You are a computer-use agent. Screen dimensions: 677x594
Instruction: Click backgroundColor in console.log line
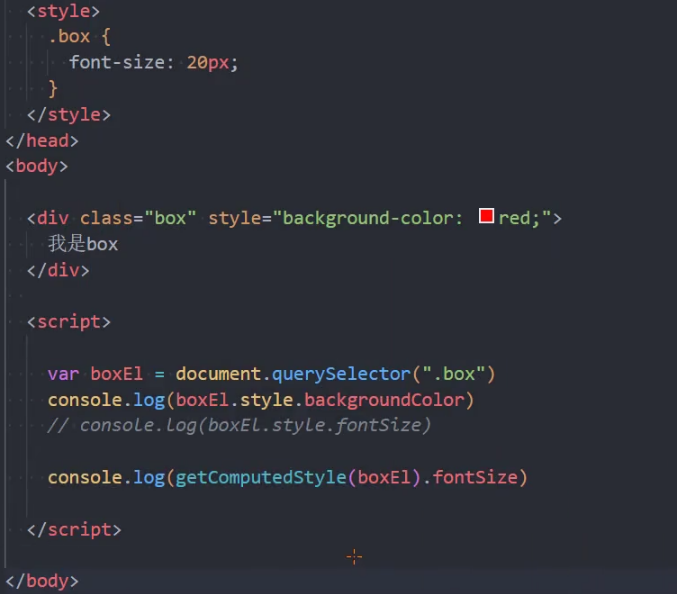384,400
